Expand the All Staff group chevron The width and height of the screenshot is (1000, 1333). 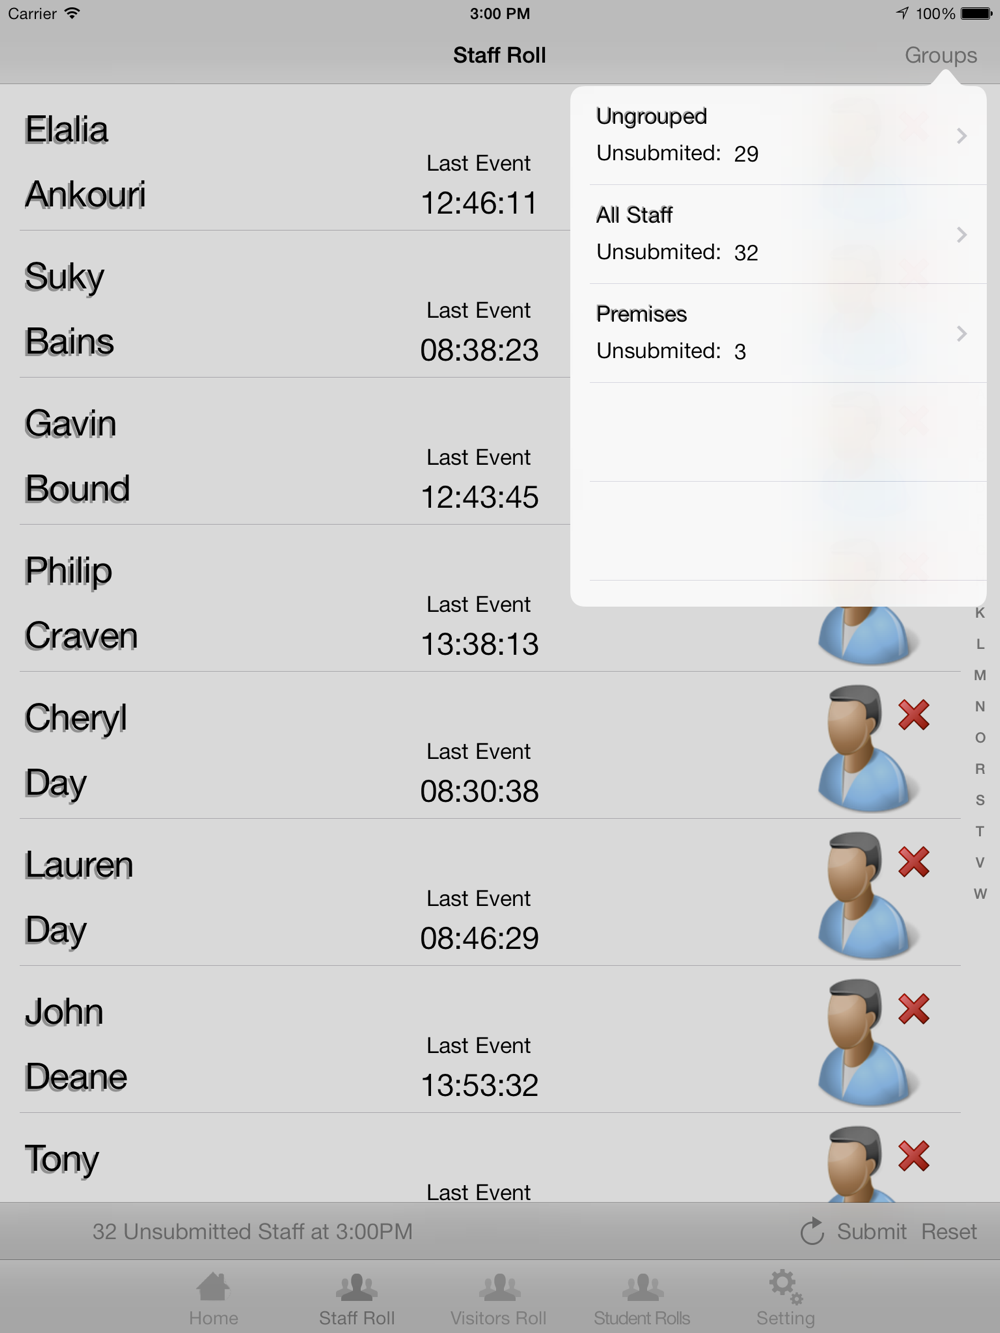pyautogui.click(x=961, y=235)
